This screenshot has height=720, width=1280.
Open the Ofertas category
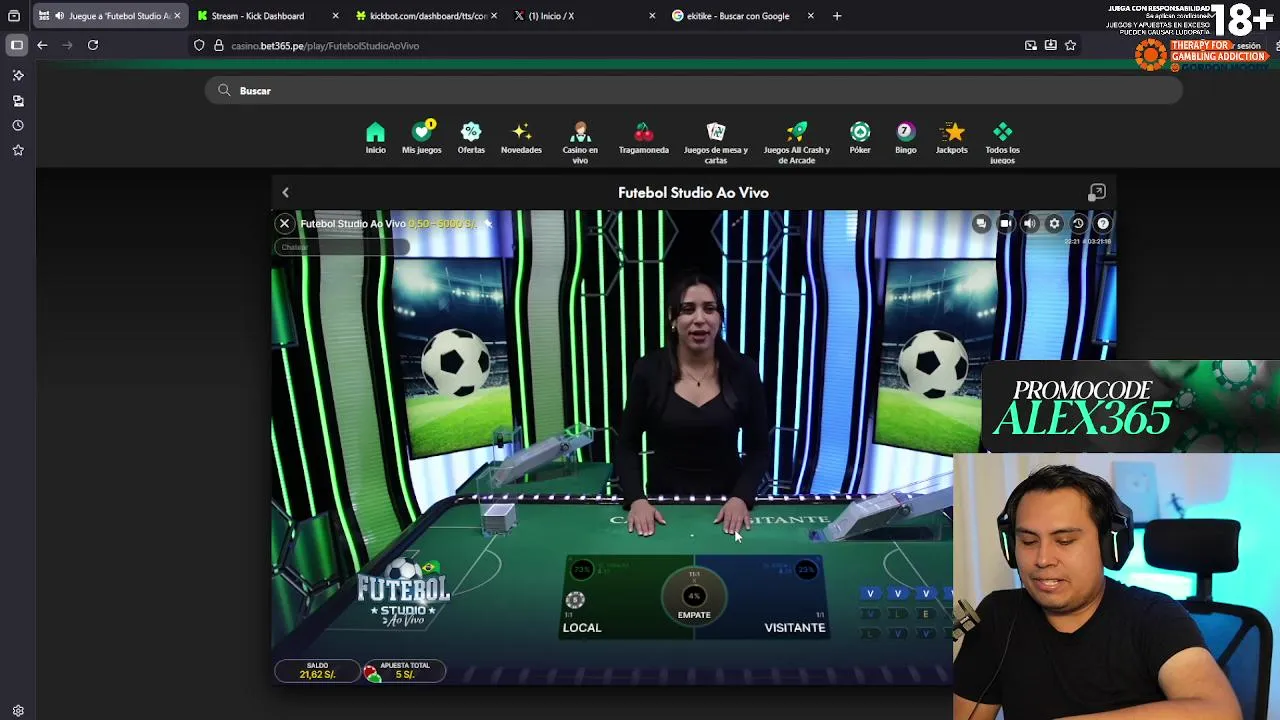(471, 138)
